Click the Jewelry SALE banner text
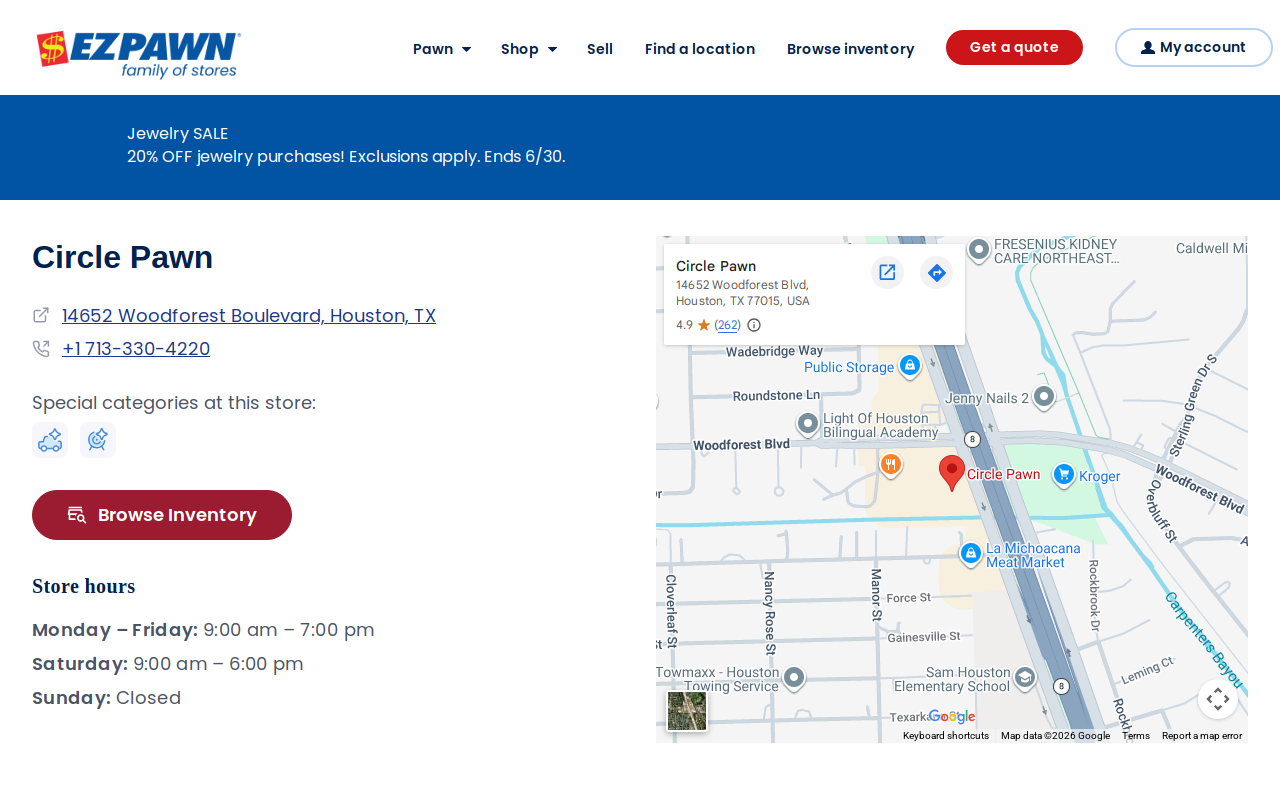 178,134
